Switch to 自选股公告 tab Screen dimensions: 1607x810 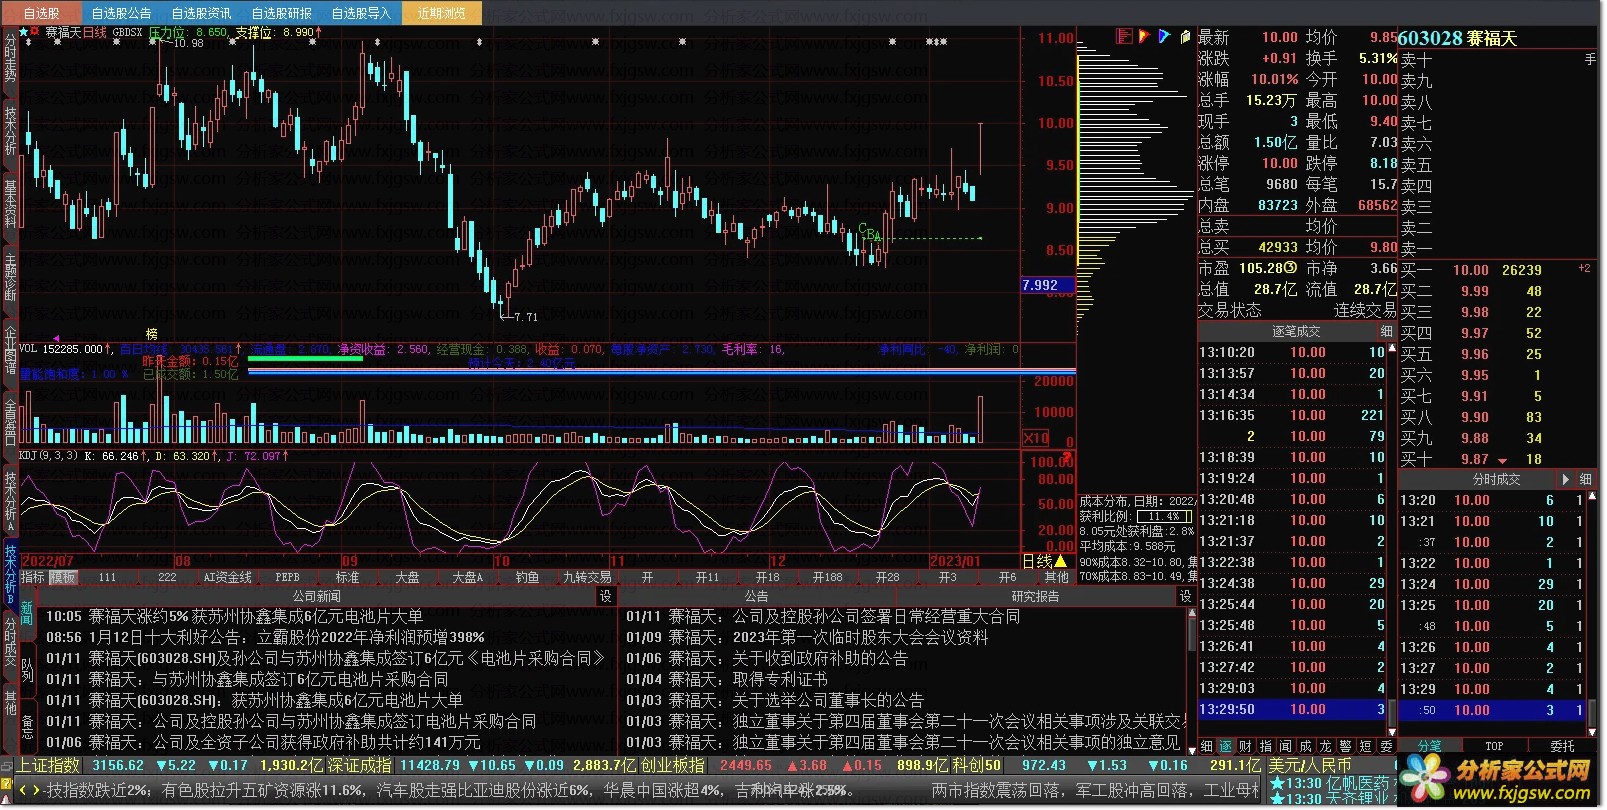[x=121, y=13]
